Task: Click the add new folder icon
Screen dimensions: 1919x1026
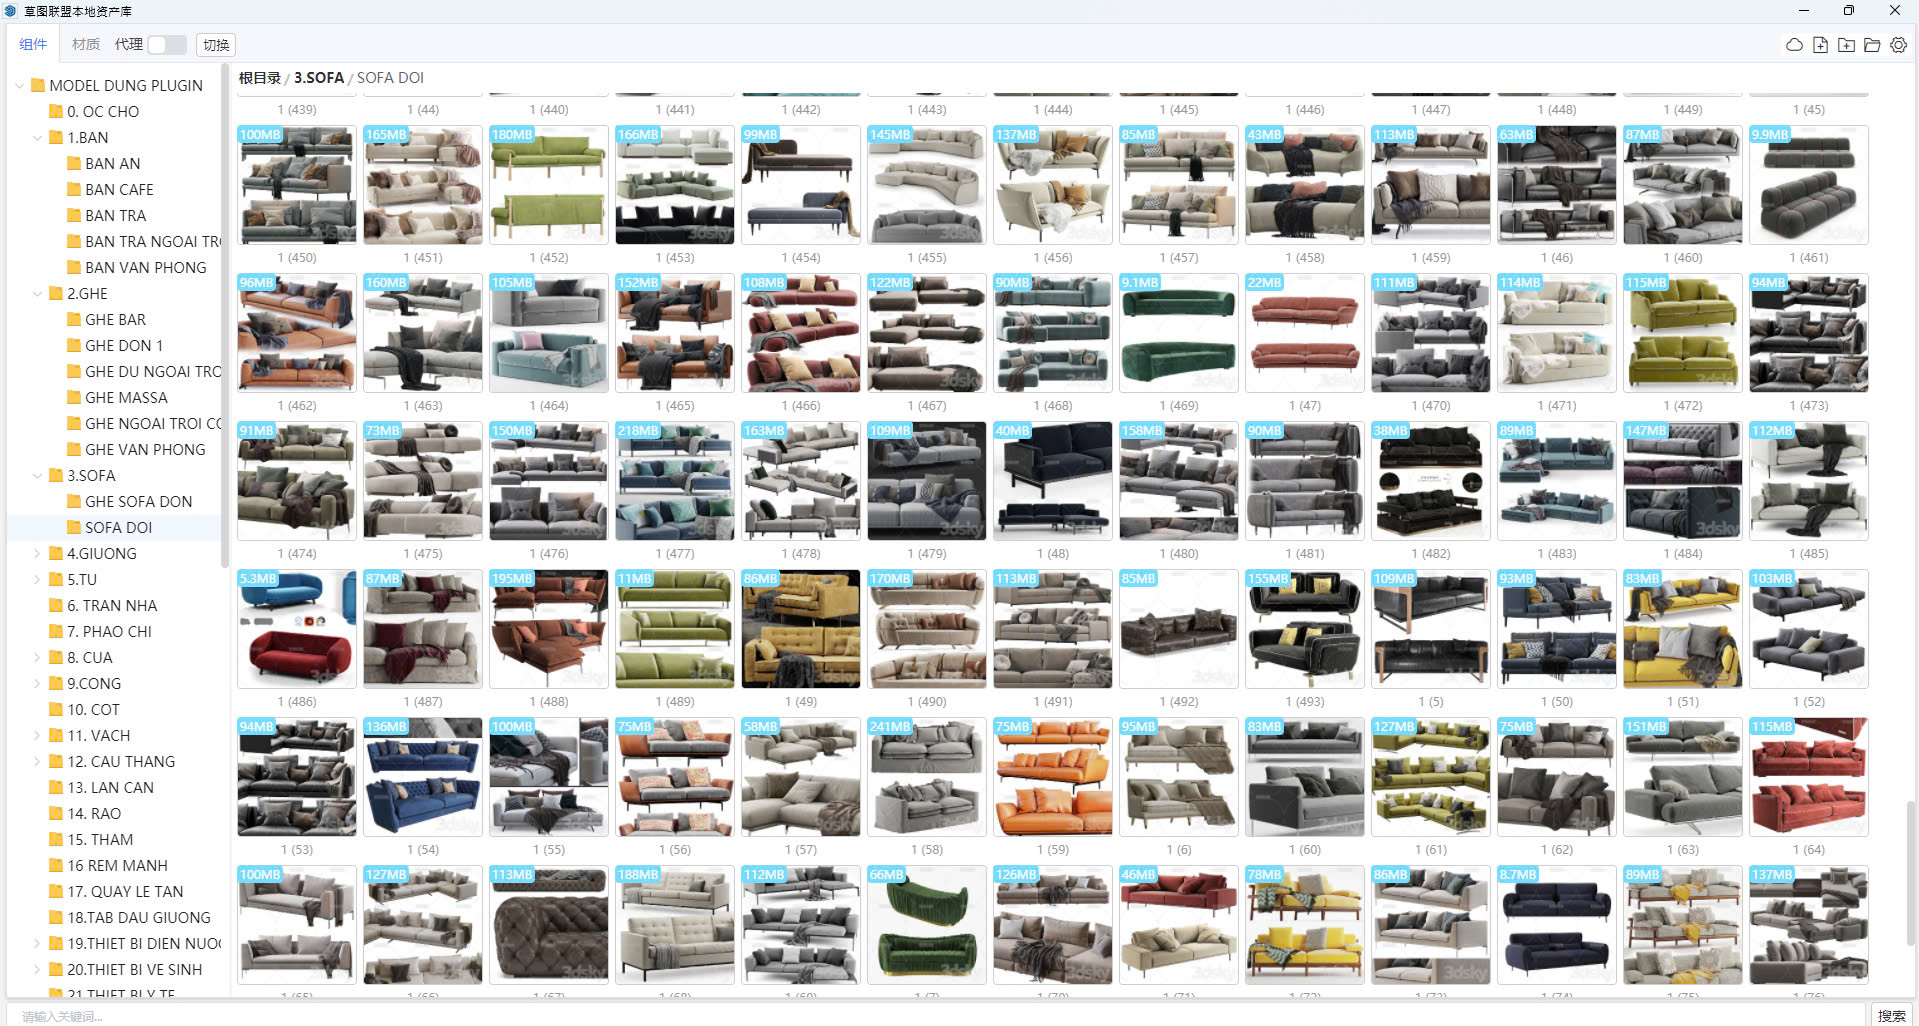Action: coord(1846,45)
